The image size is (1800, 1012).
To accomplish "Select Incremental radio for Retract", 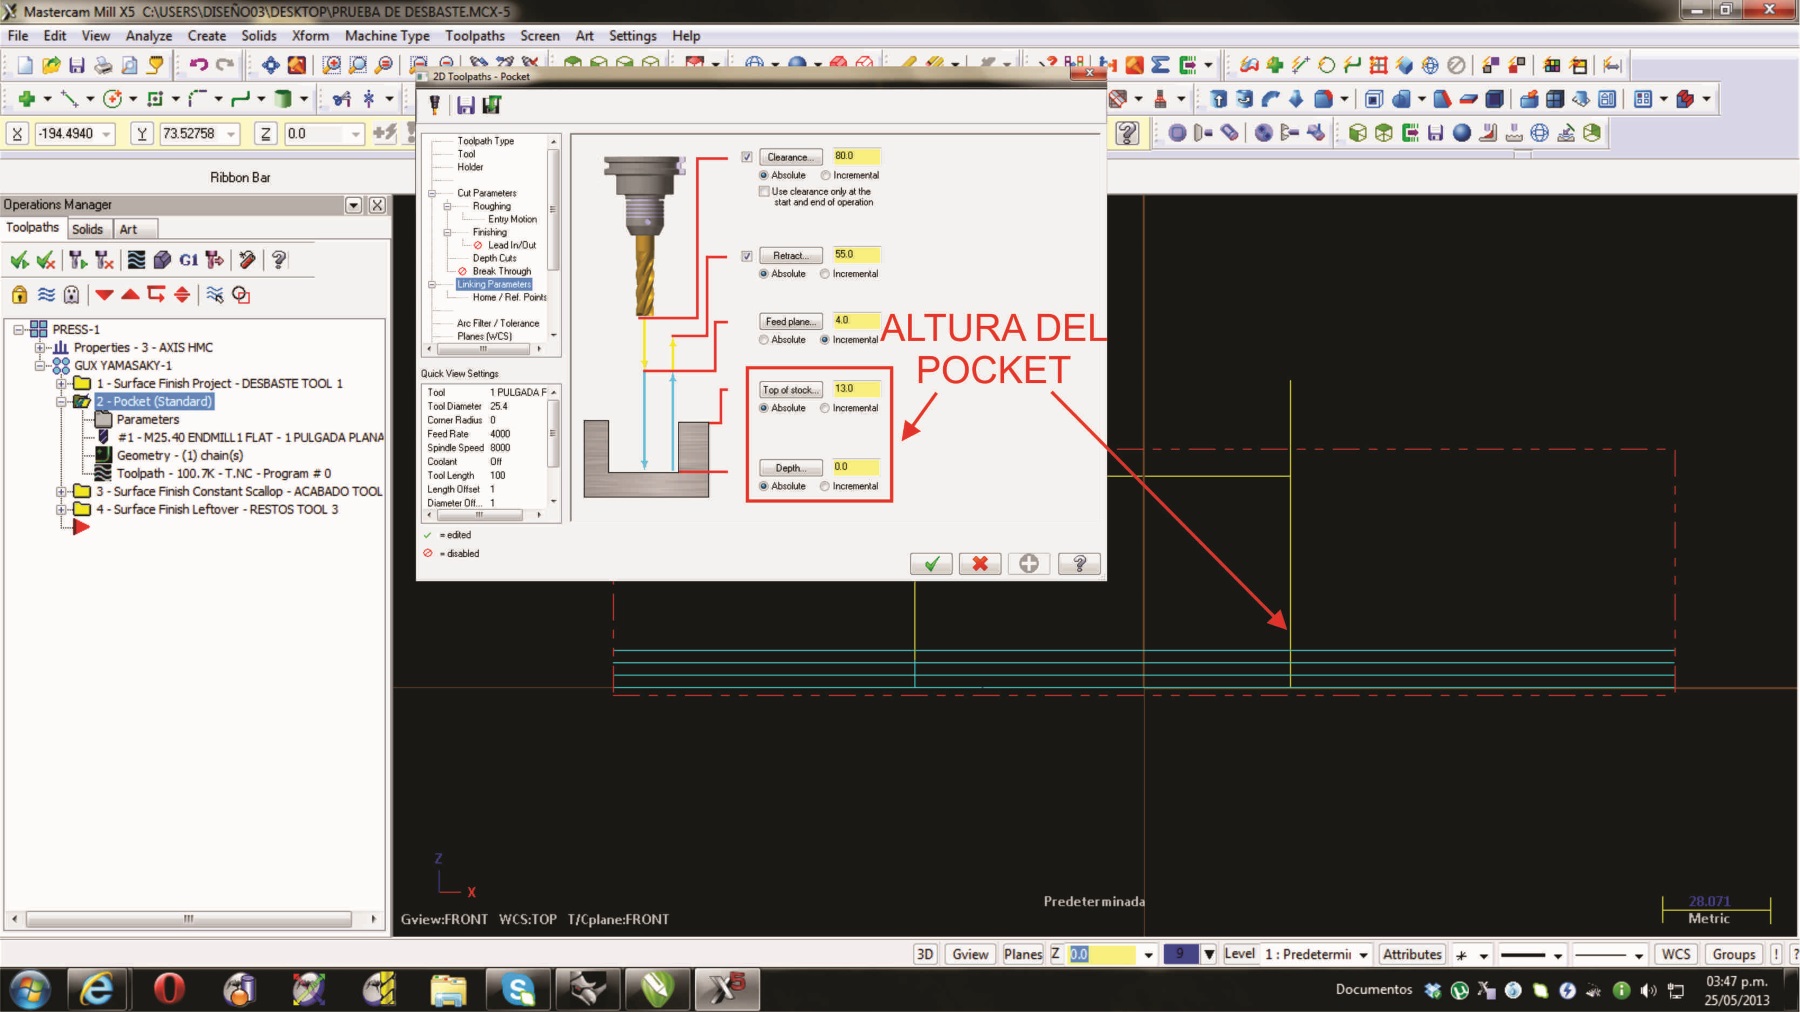I will click(x=825, y=274).
